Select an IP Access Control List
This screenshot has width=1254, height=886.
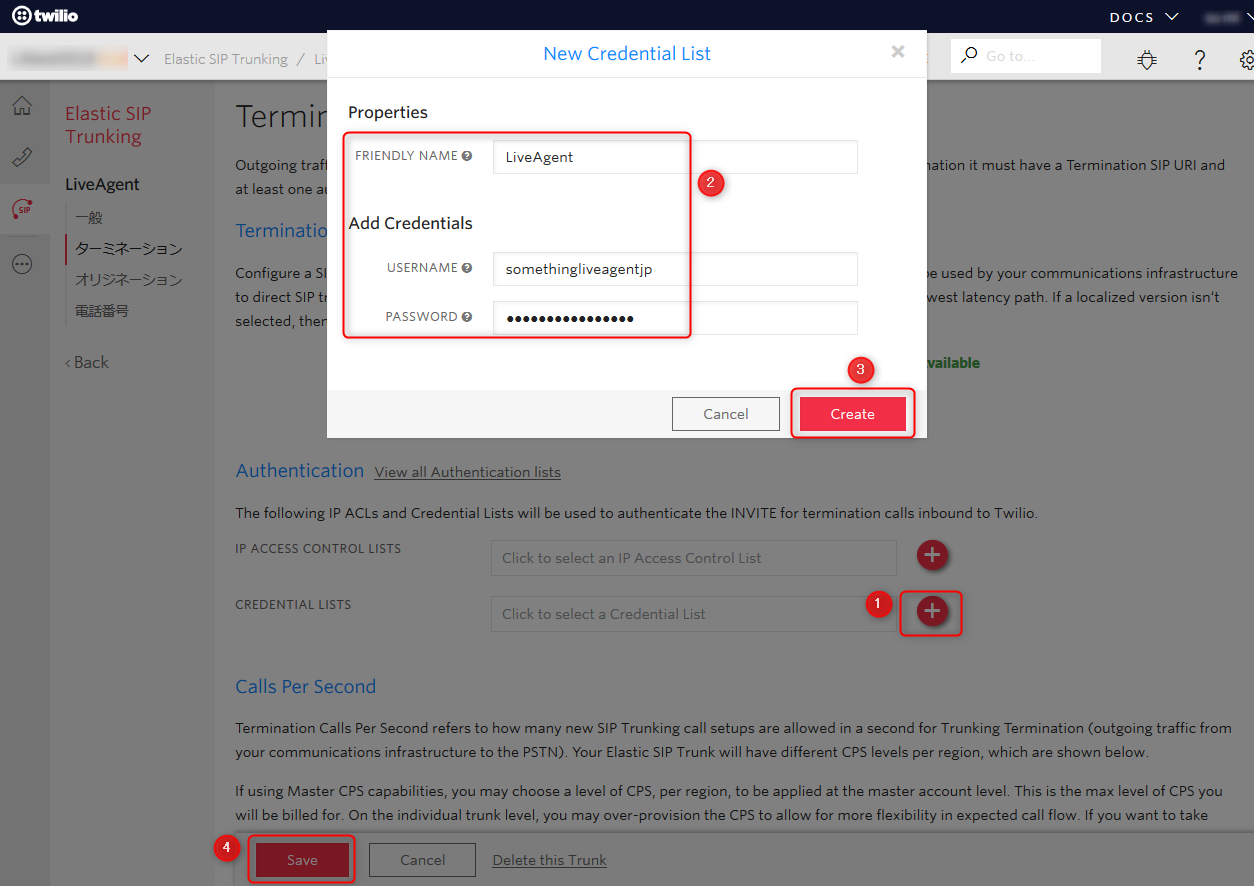(x=694, y=558)
